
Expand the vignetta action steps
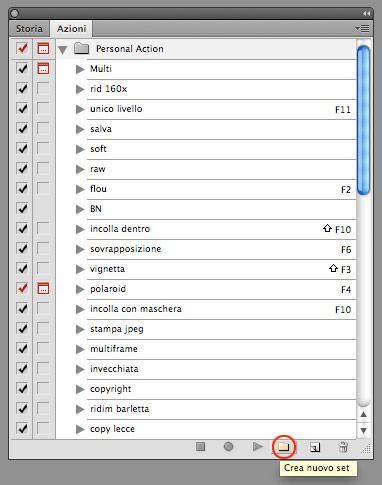(x=80, y=269)
